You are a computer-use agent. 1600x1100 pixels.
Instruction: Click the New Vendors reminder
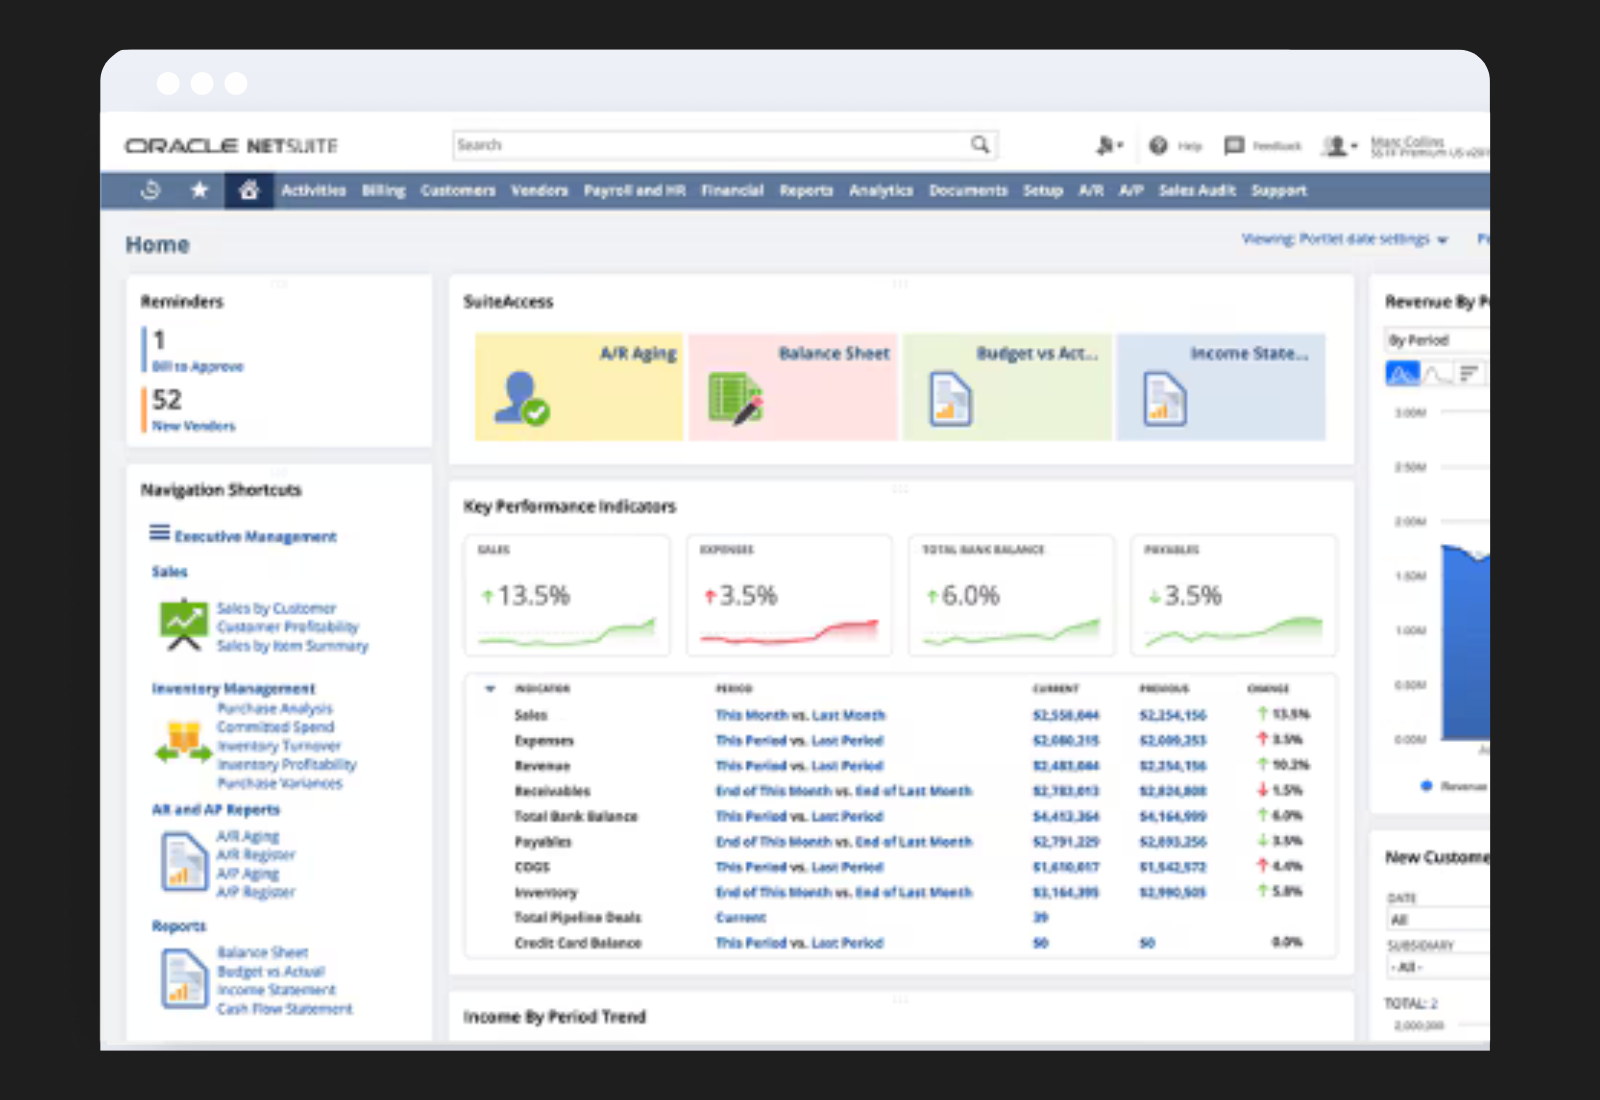pos(194,426)
